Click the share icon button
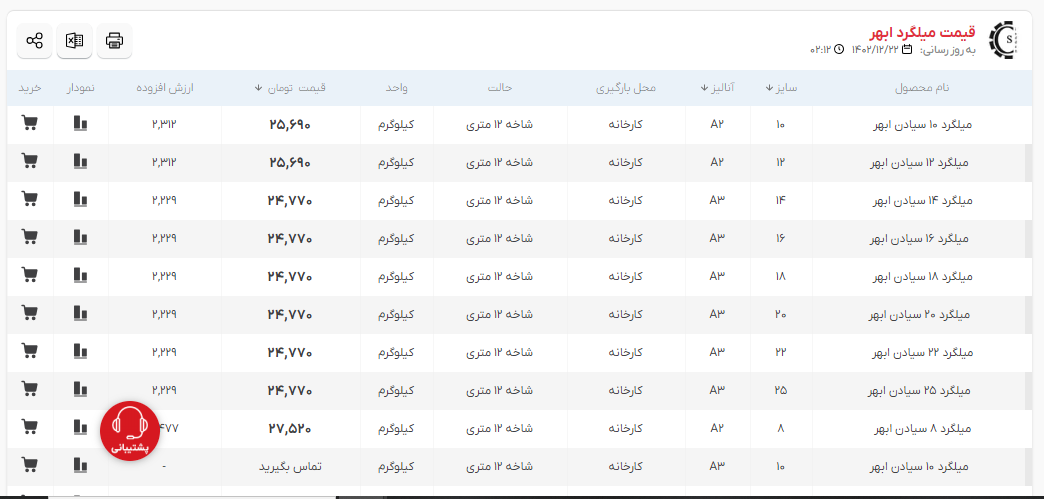The width and height of the screenshot is (1044, 499). point(35,41)
